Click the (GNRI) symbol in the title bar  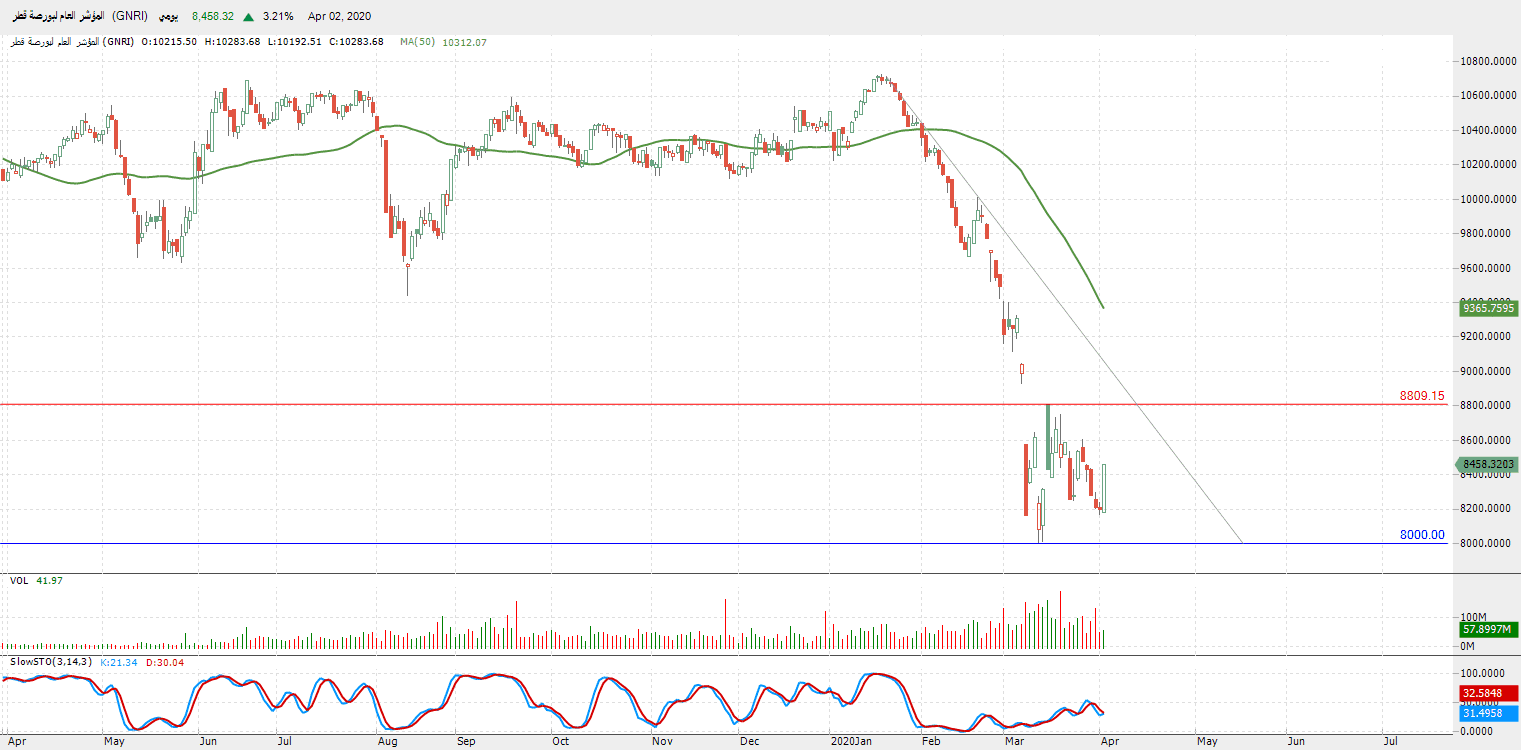(128, 17)
